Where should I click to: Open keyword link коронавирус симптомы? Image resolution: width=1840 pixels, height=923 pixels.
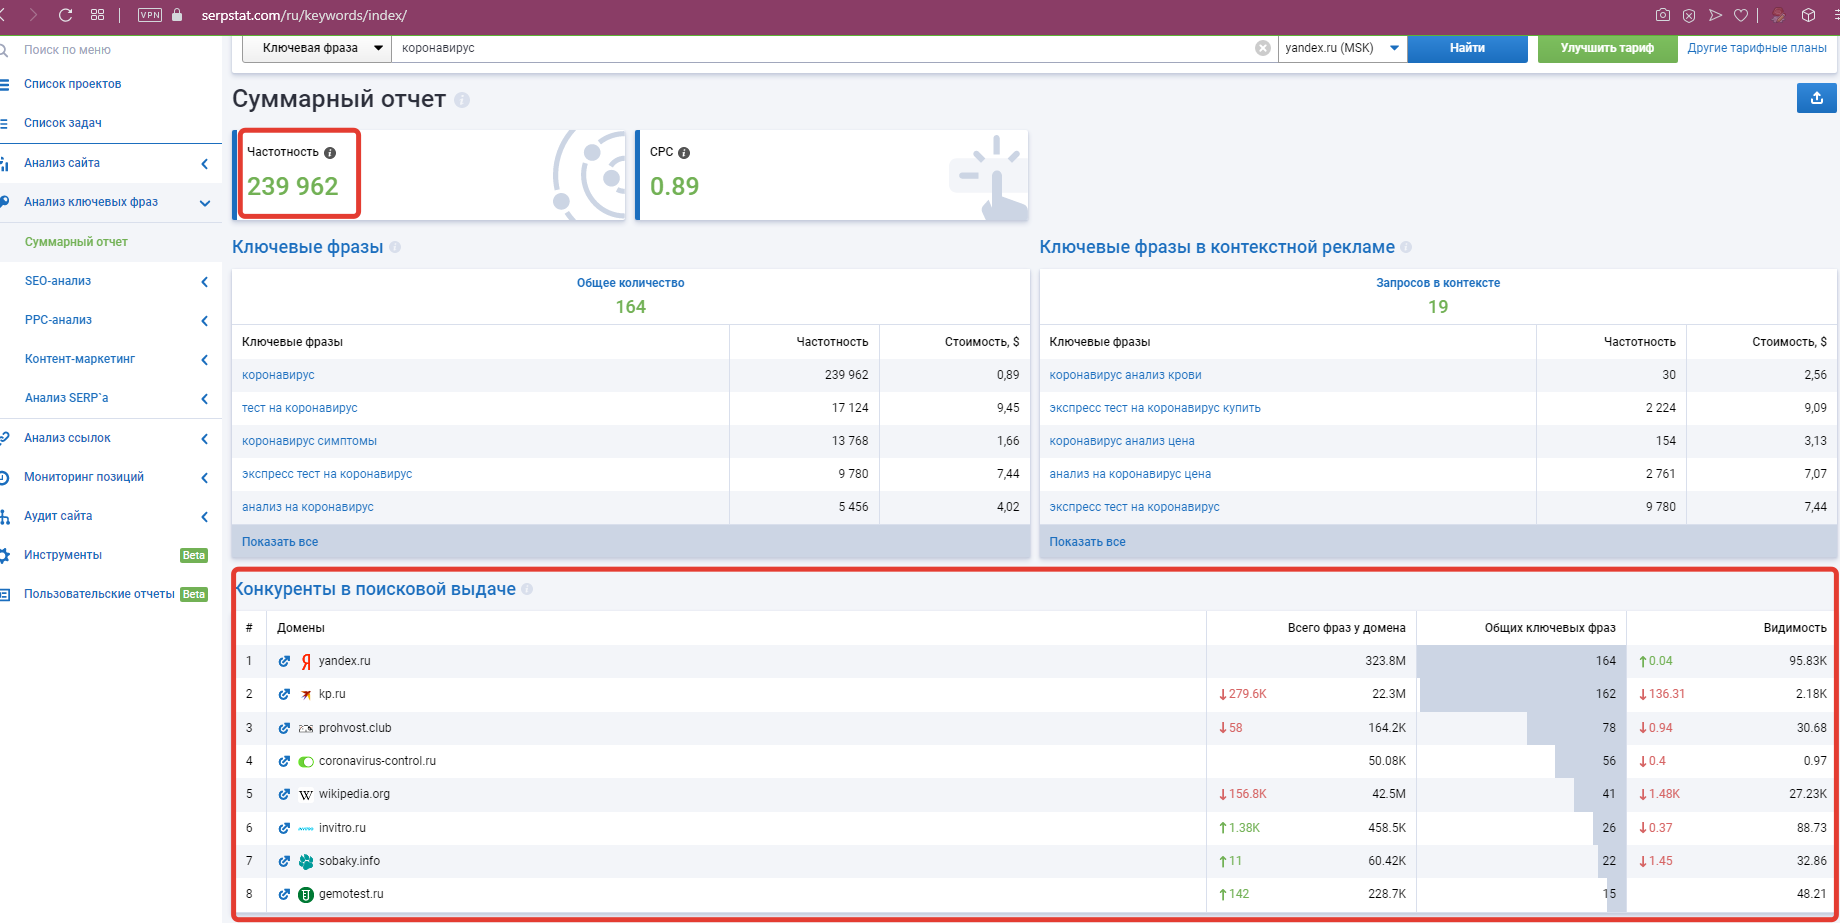tap(309, 441)
